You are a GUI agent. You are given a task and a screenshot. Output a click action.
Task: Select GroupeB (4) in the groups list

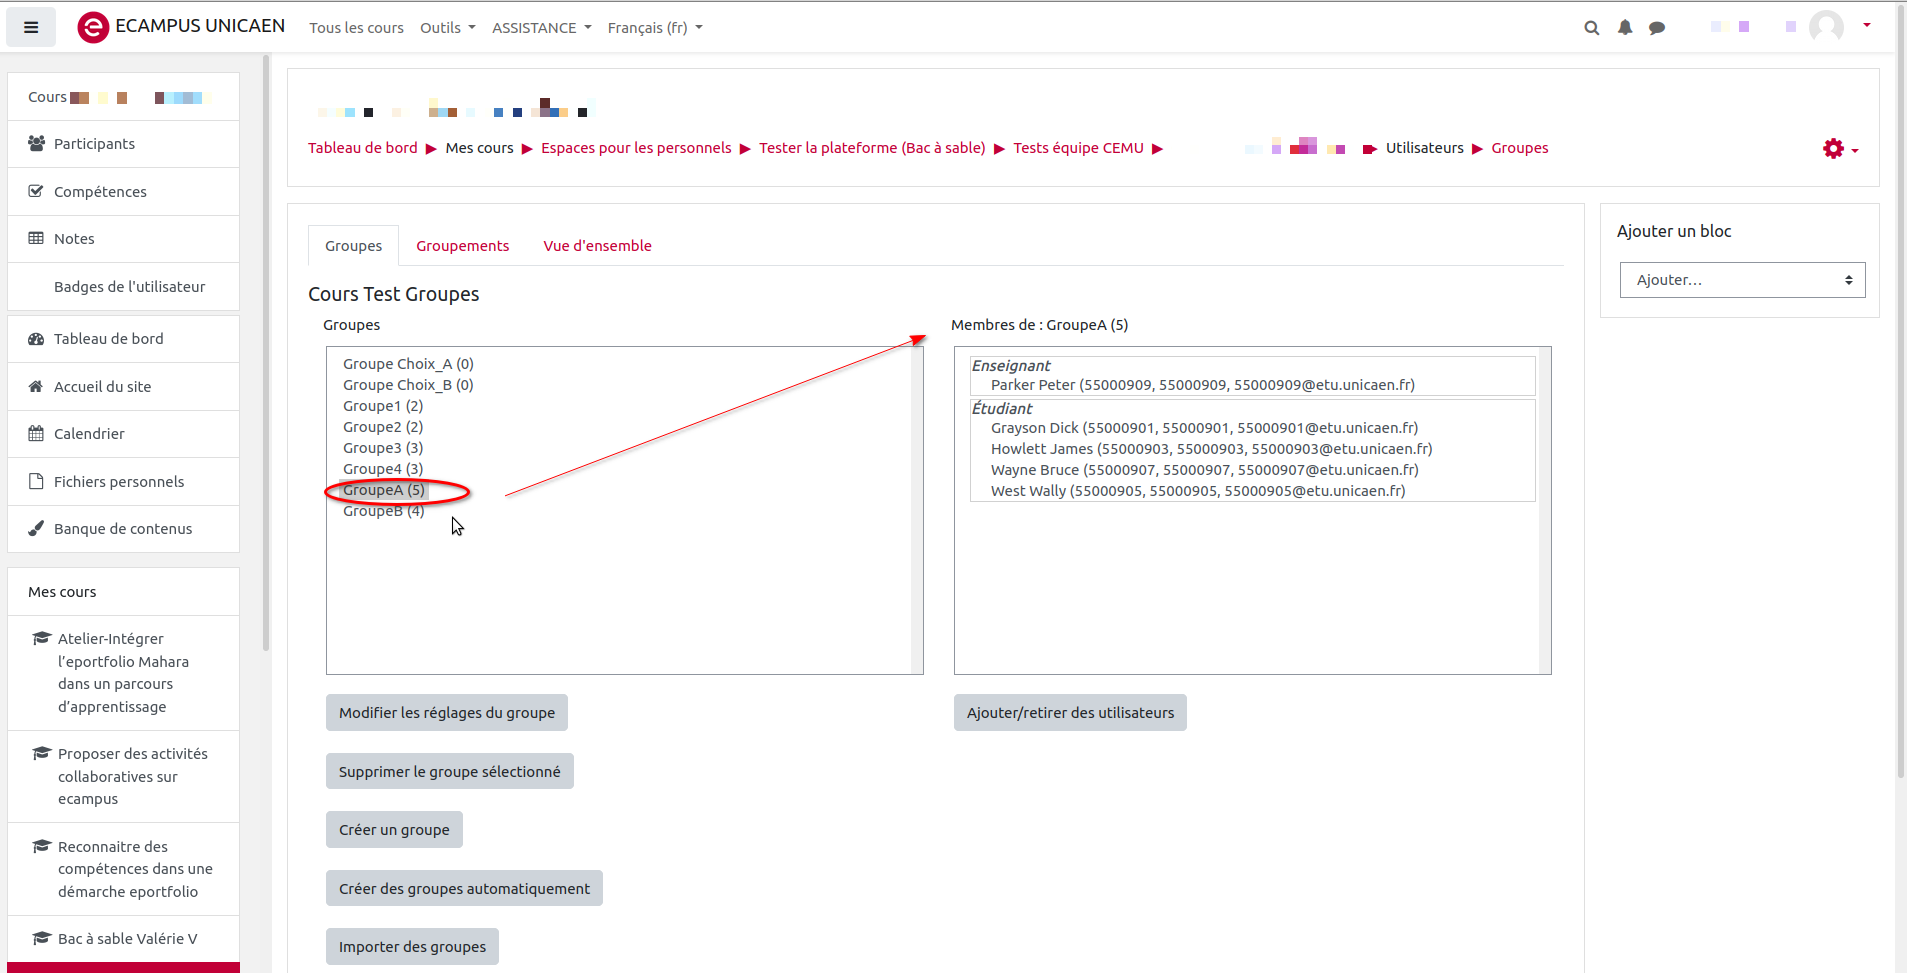point(383,511)
